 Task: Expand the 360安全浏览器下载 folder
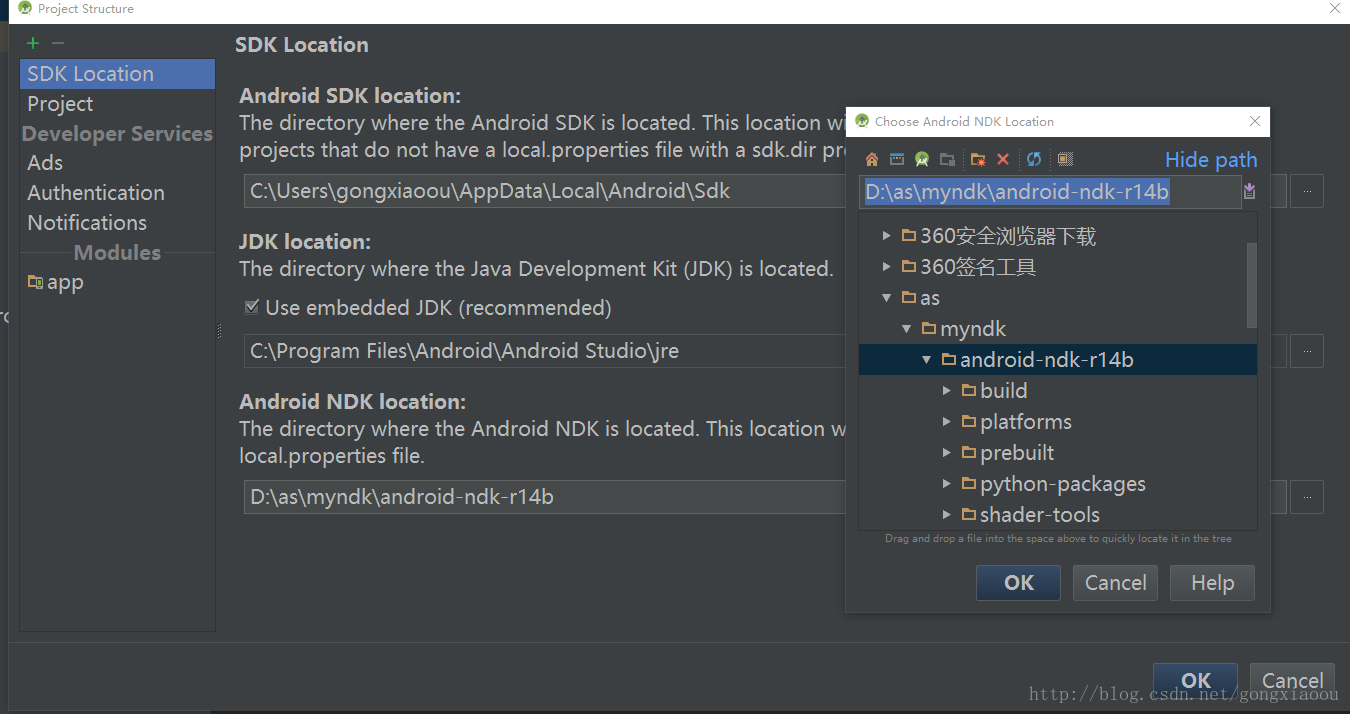(886, 236)
